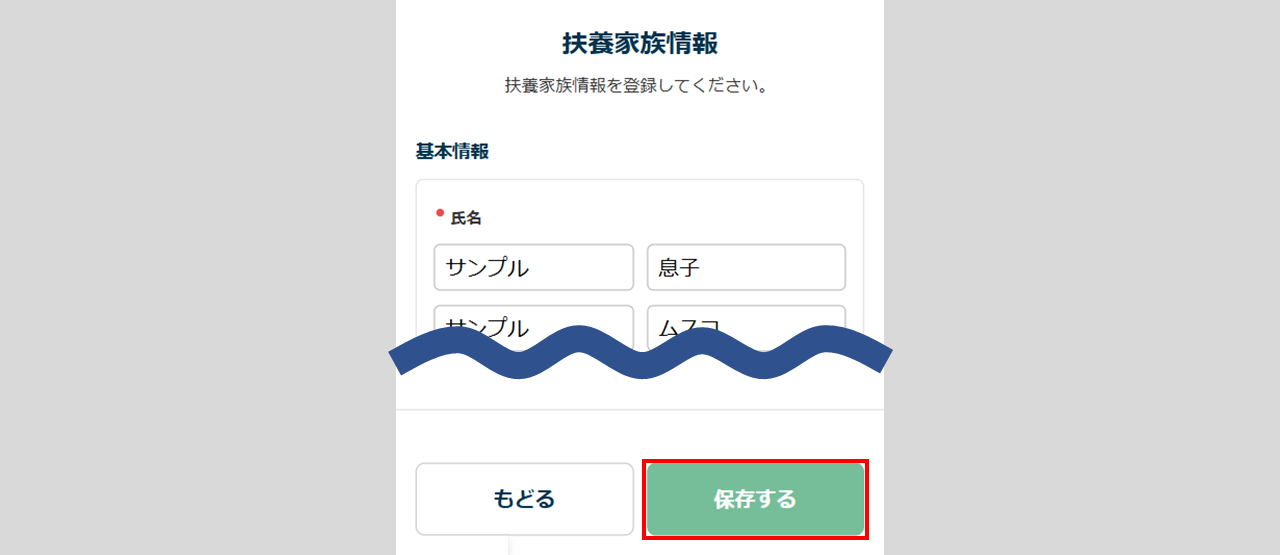Click the 扶養家族情報を登録してください instruction text
1280x555 pixels.
coord(636,86)
